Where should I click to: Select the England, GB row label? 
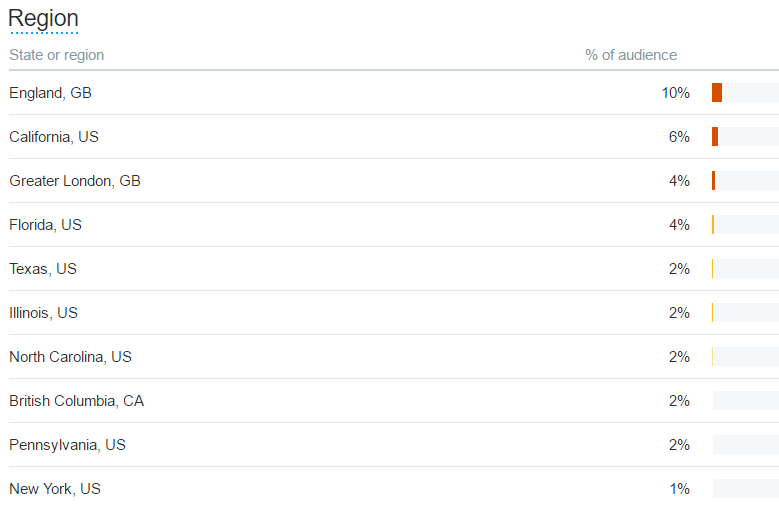point(50,93)
